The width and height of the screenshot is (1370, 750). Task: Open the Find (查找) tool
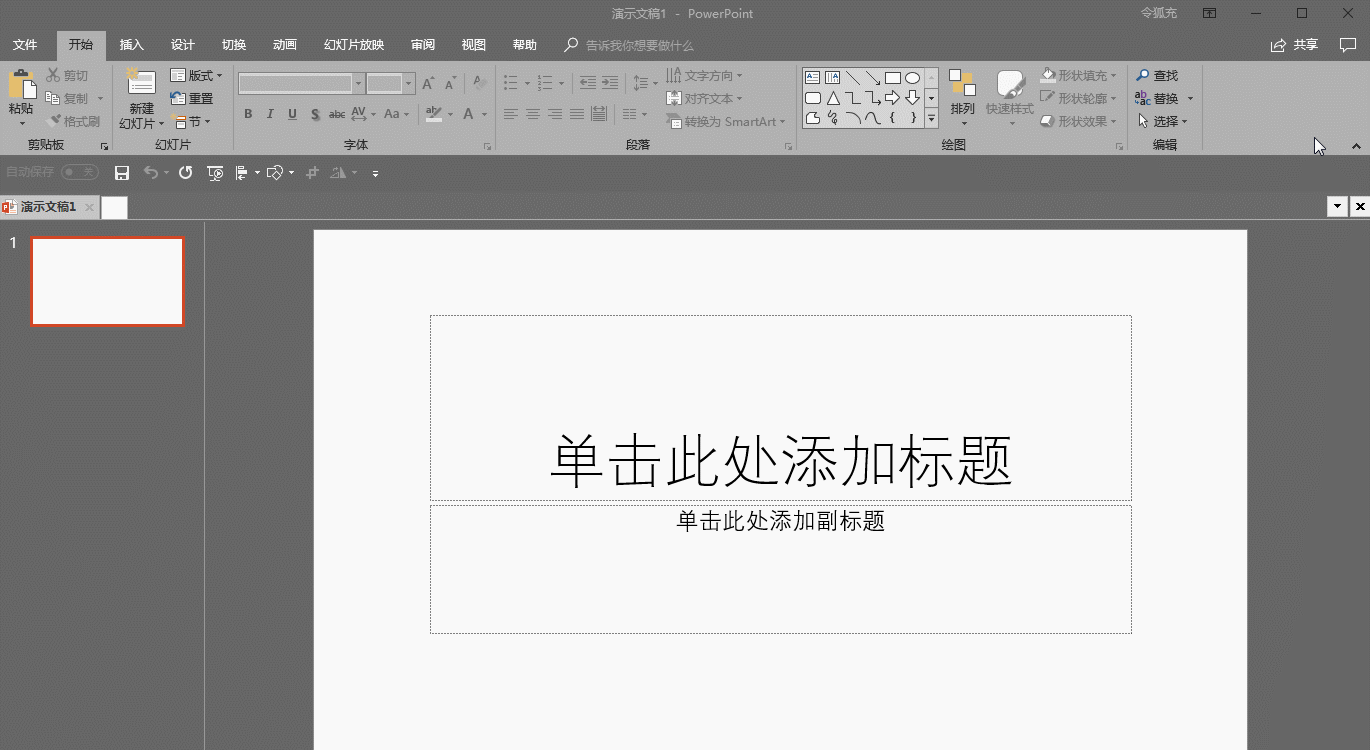click(1162, 74)
